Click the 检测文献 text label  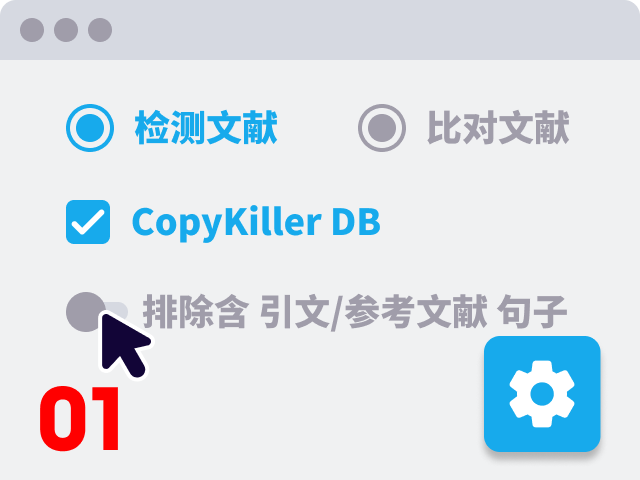pos(206,128)
